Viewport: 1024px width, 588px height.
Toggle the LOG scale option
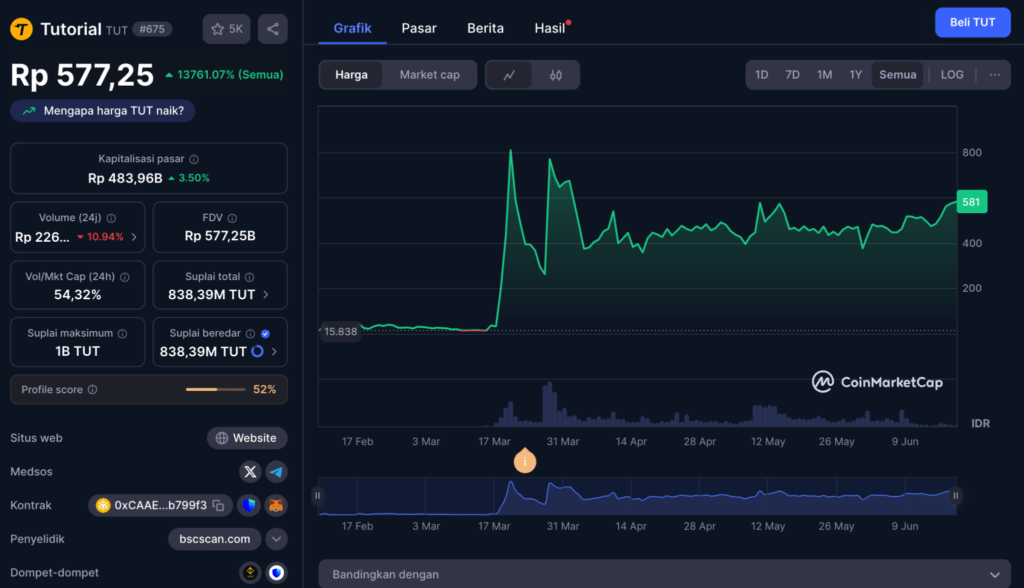coord(952,74)
